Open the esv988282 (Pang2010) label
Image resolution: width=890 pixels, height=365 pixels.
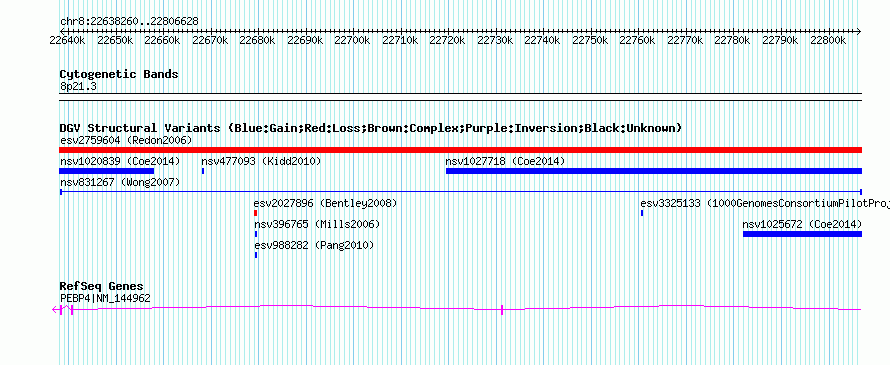314,245
